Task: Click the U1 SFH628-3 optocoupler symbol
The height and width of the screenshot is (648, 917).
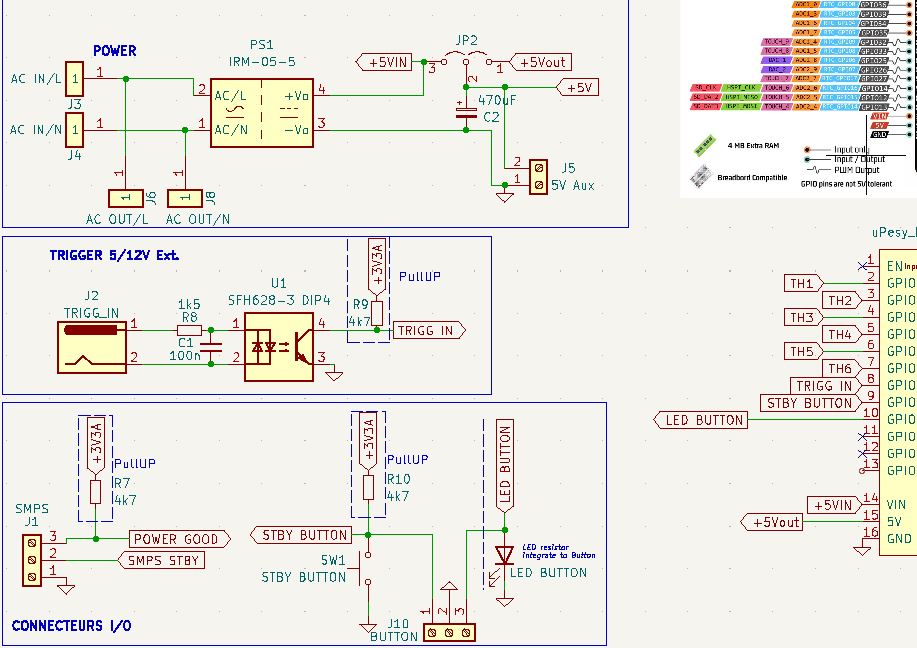Action: click(x=278, y=340)
